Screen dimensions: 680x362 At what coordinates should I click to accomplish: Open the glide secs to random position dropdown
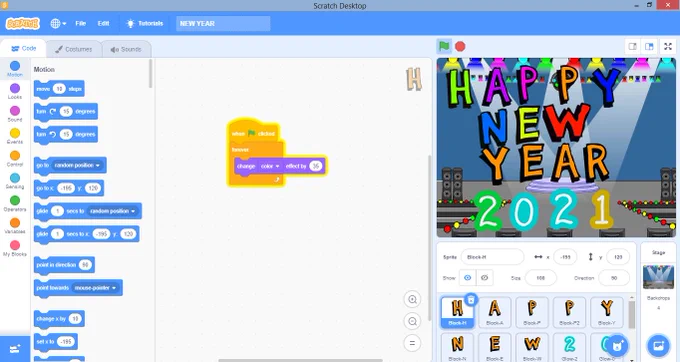(x=112, y=211)
